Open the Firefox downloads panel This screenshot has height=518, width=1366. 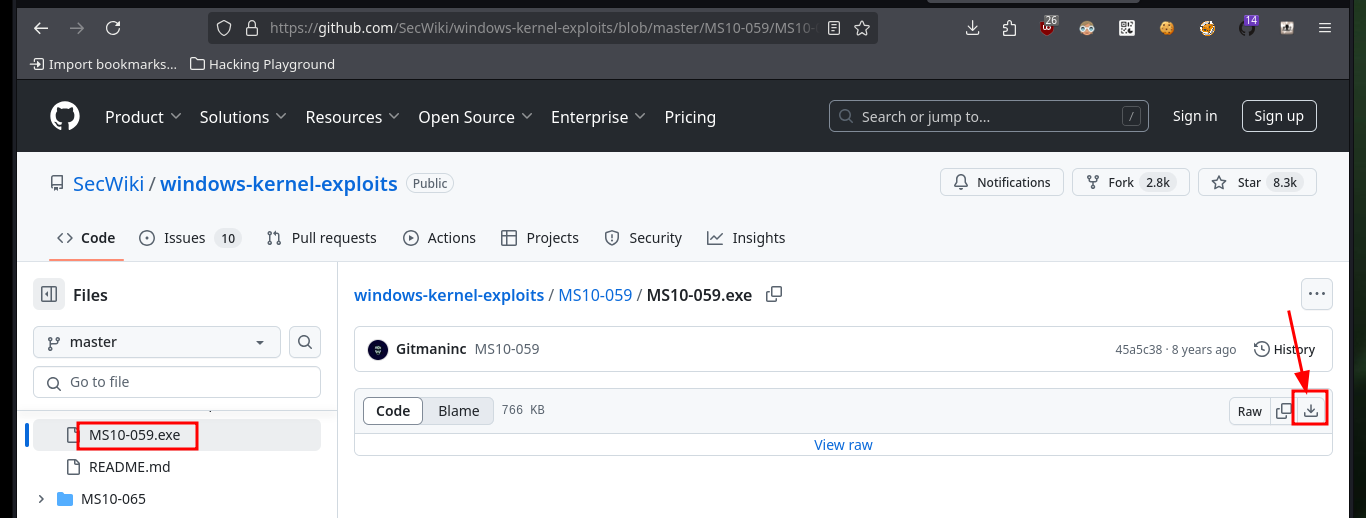pyautogui.click(x=972, y=28)
